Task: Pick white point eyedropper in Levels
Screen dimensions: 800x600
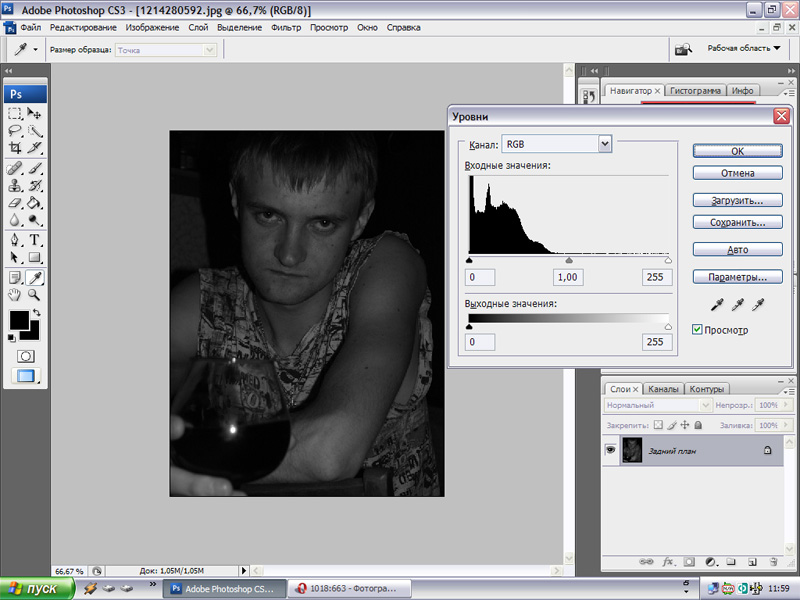Action: [x=758, y=305]
